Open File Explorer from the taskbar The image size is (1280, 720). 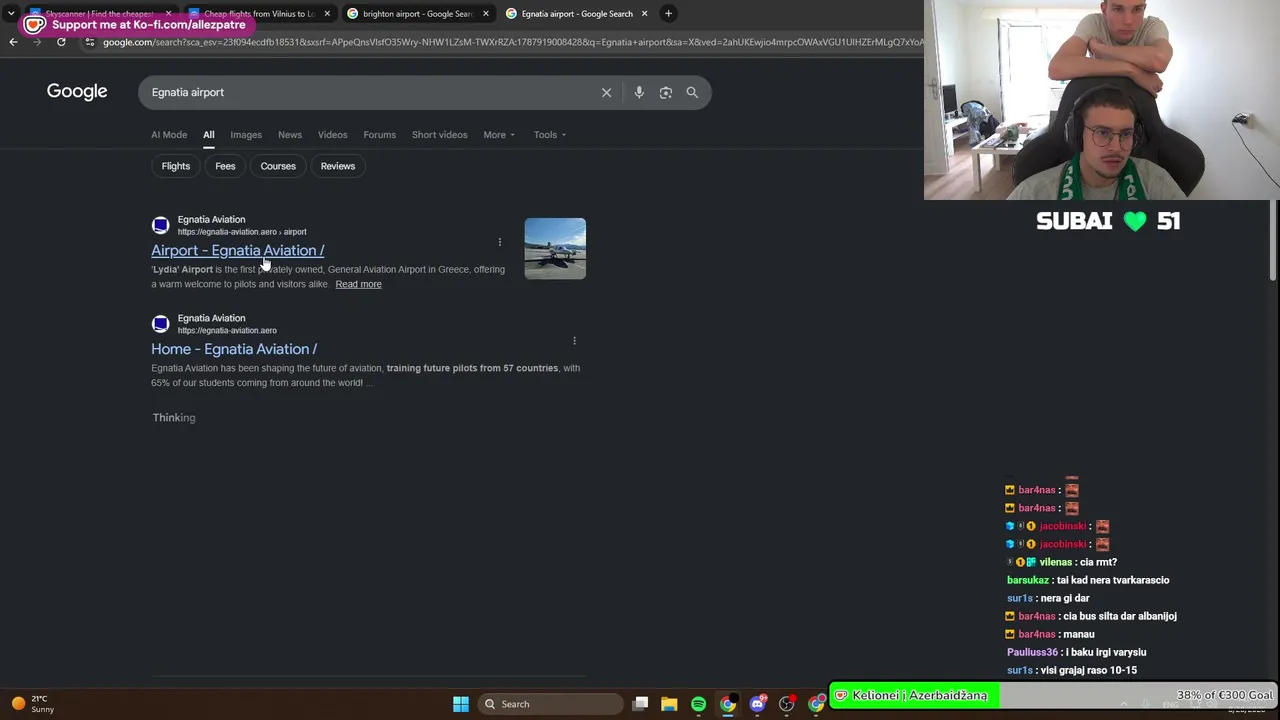coord(669,704)
